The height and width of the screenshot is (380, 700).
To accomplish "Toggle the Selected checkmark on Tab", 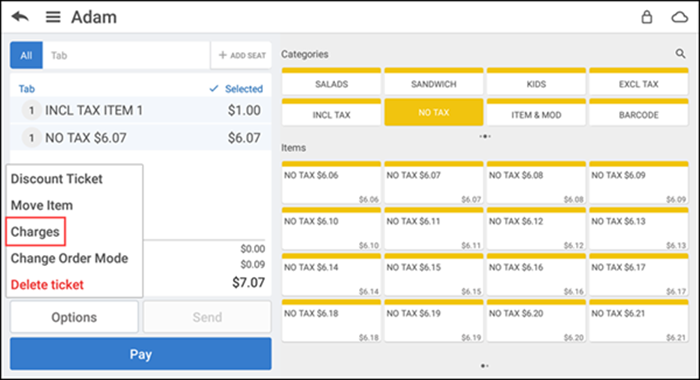I will pos(236,89).
